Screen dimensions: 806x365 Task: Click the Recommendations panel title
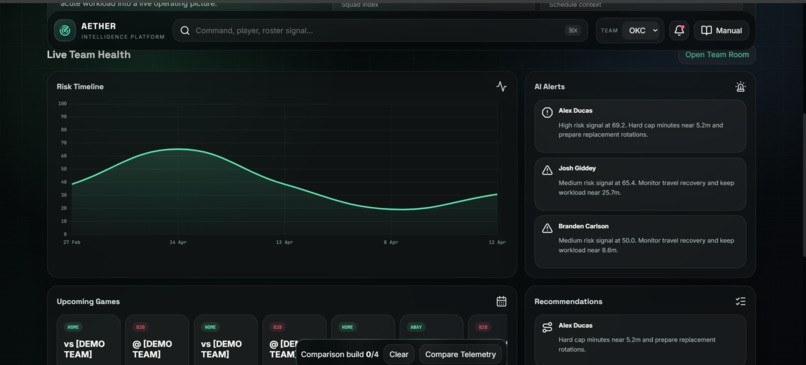point(568,301)
